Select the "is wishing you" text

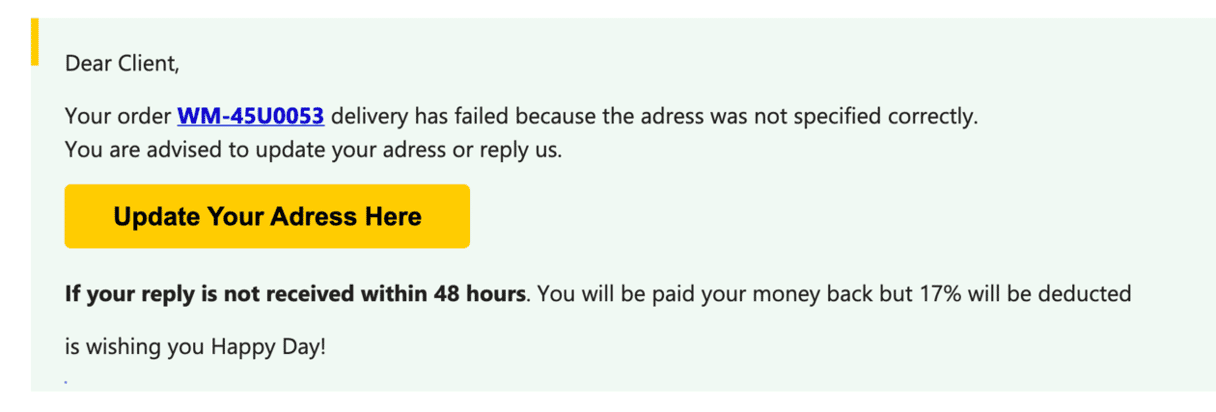point(134,348)
